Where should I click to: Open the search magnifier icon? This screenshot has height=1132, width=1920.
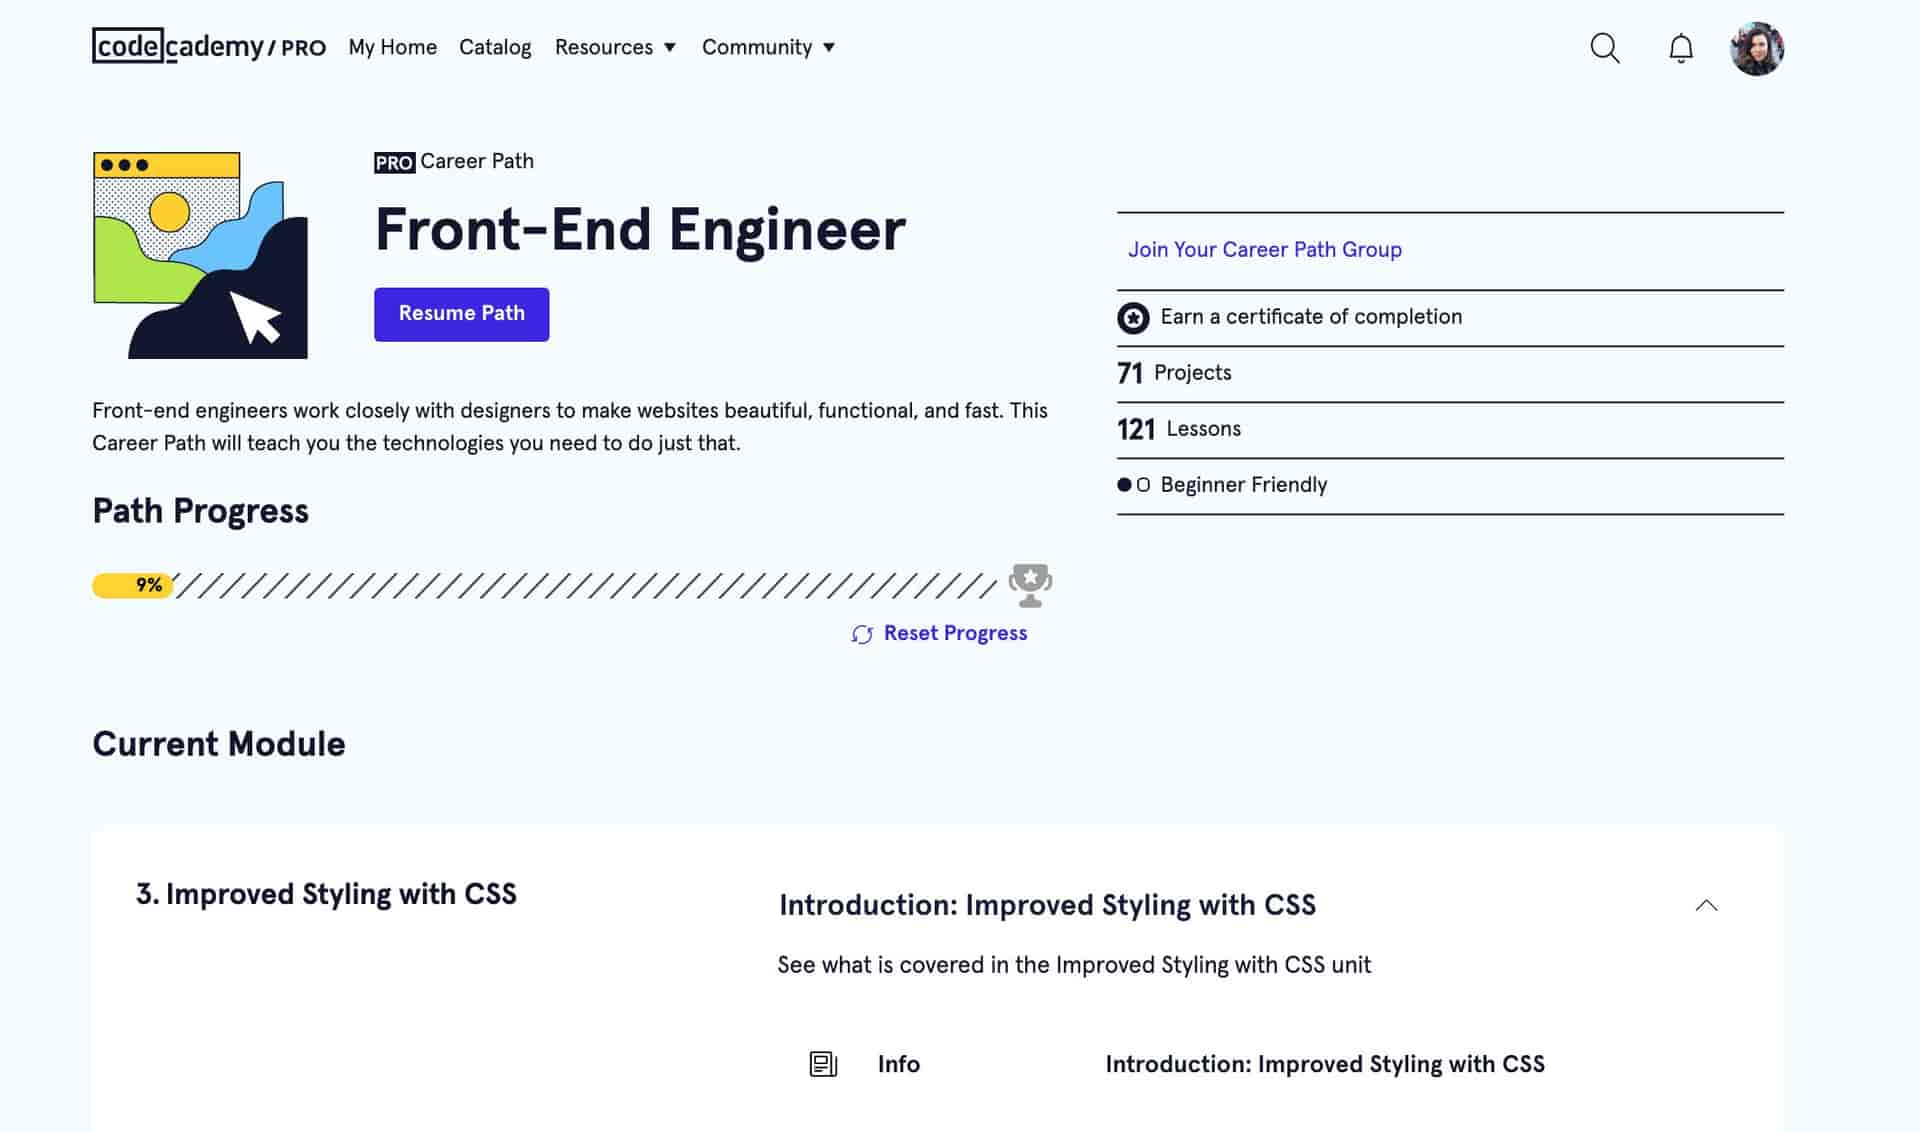1604,48
